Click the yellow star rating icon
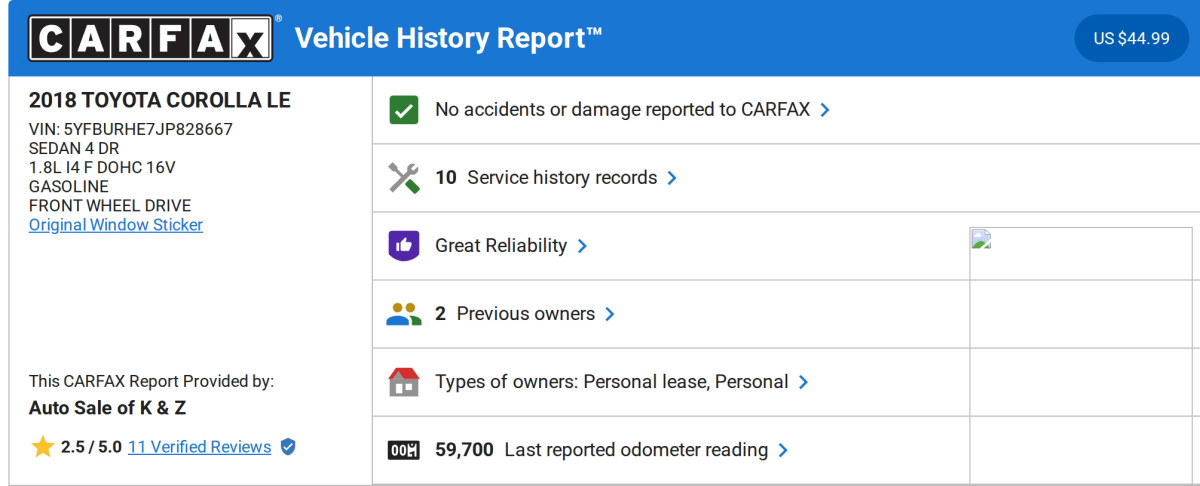 42,447
